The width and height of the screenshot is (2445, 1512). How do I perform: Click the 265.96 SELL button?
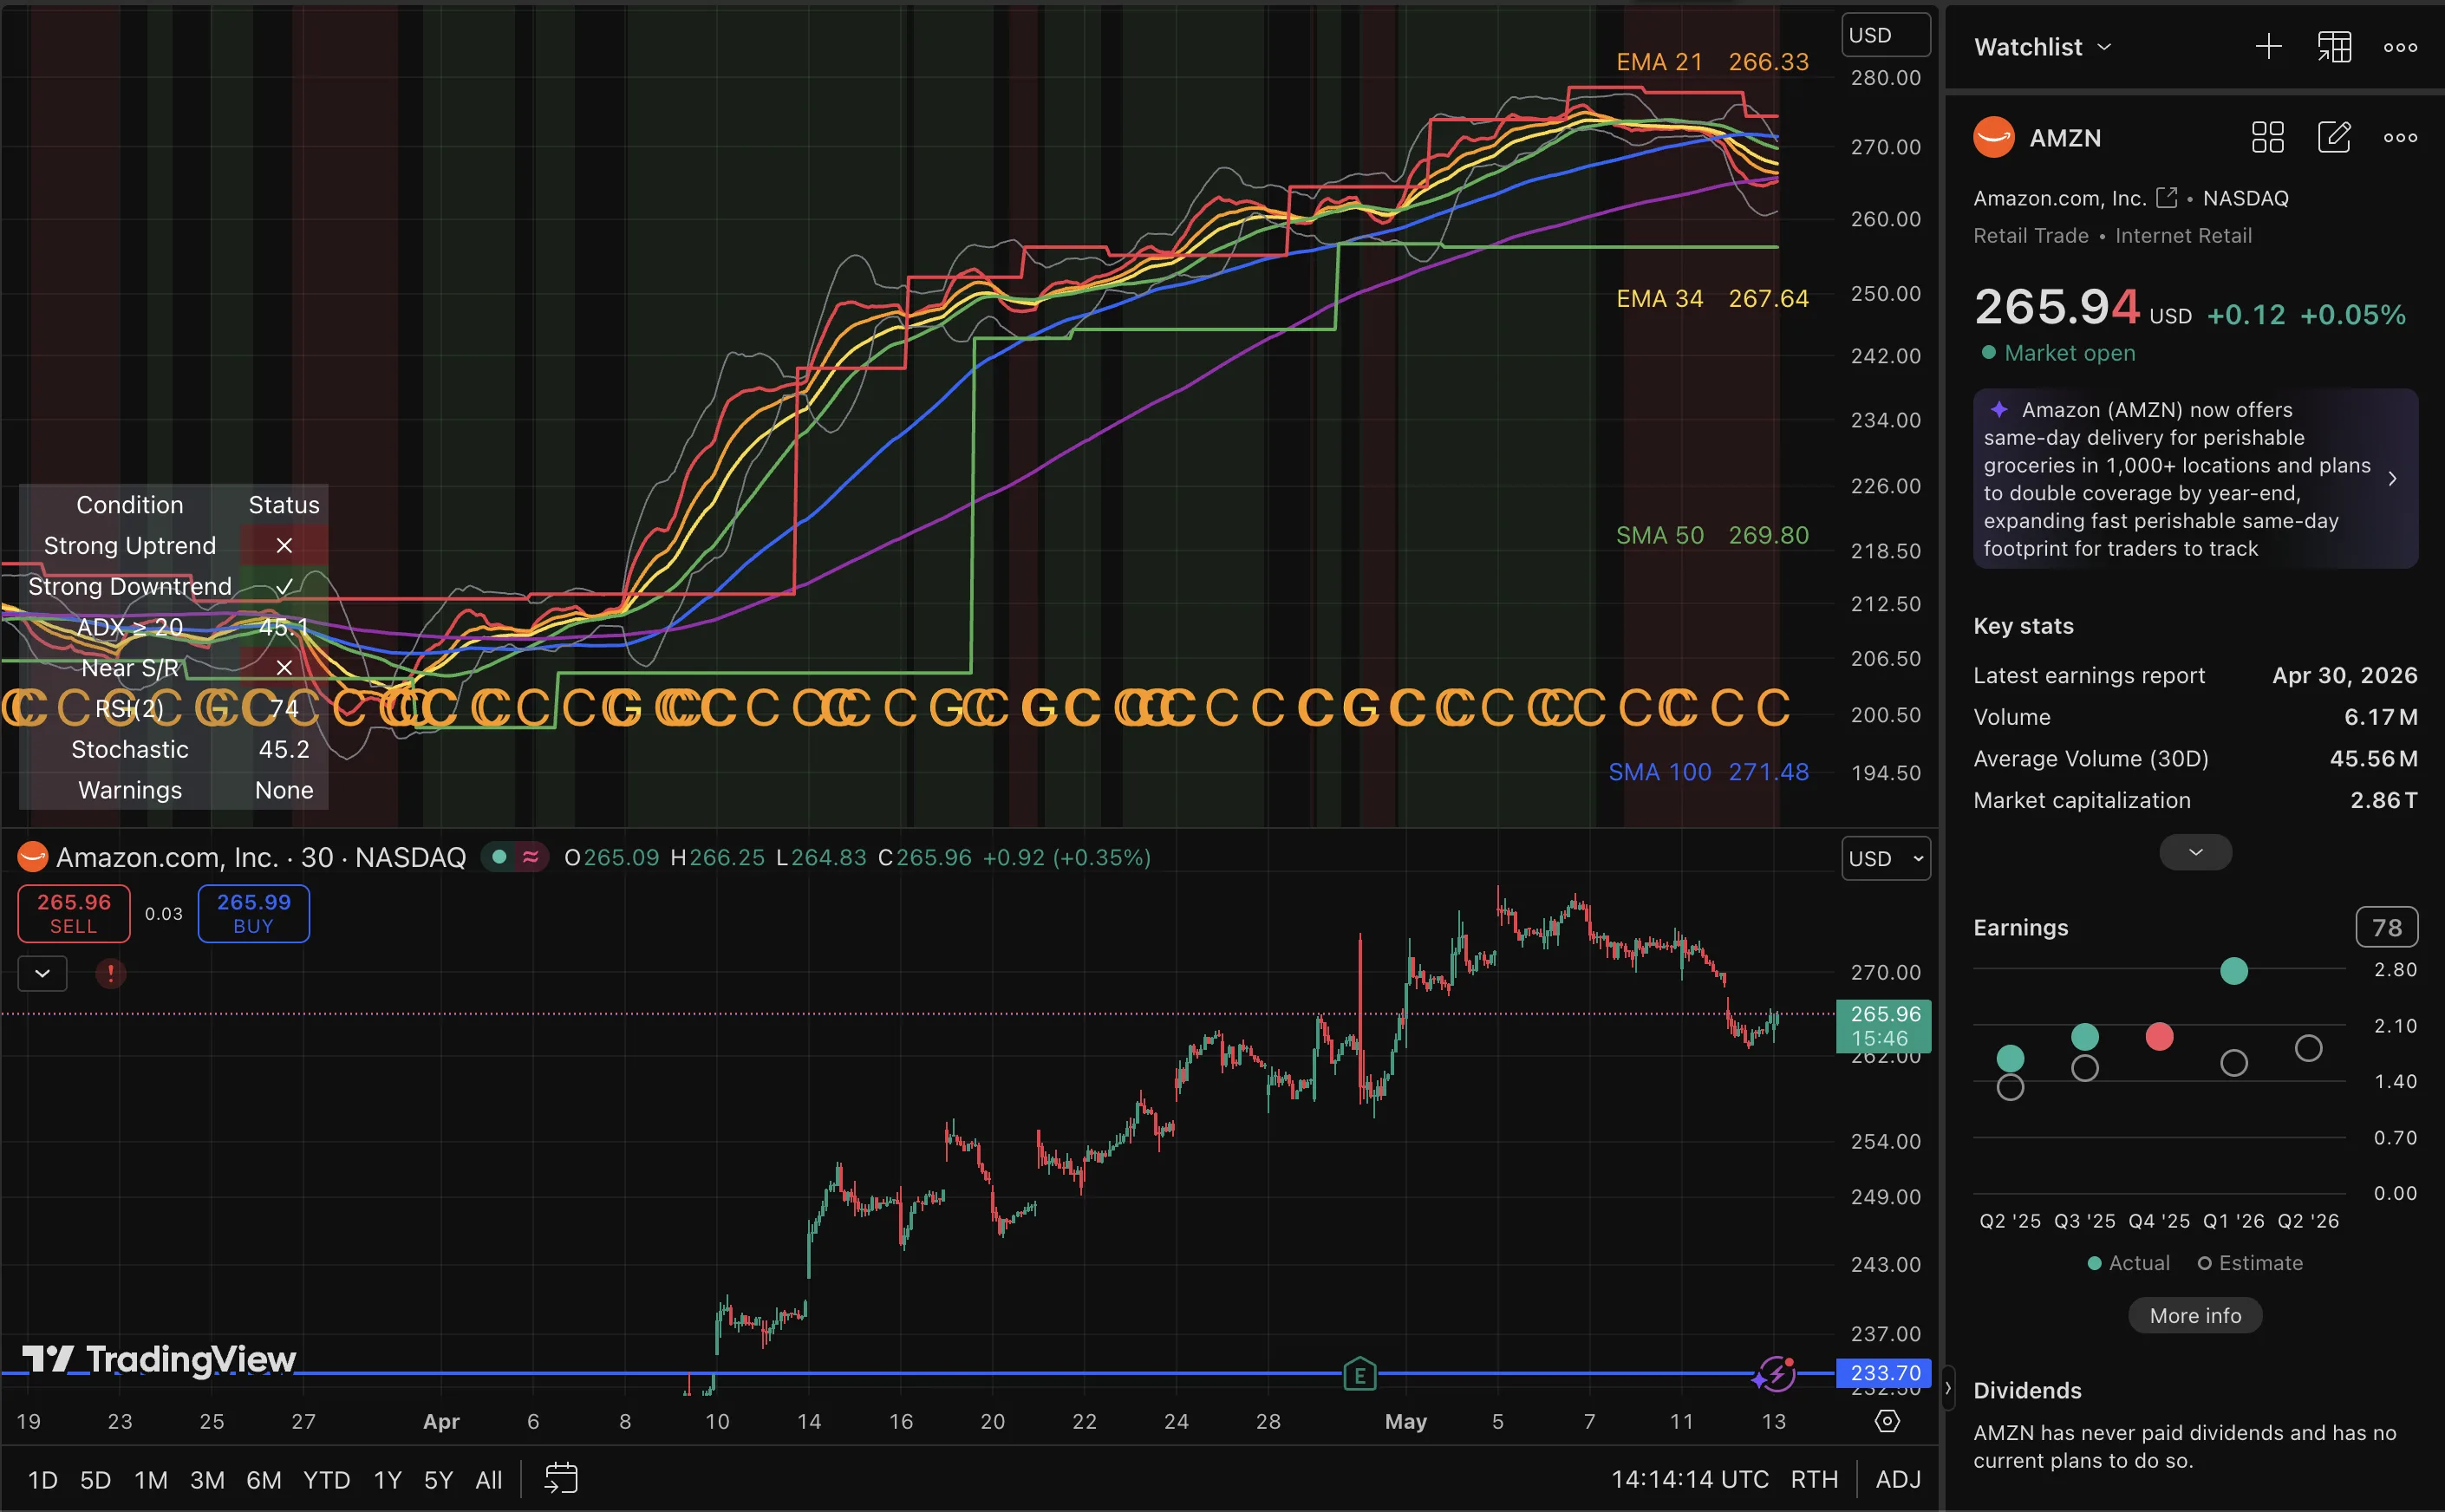74,913
